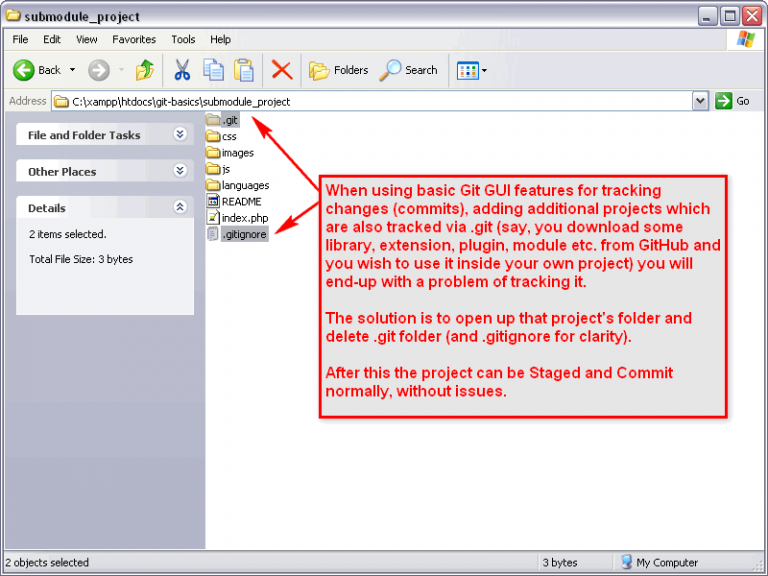This screenshot has height=576, width=768.
Task: Open the Favorites menu
Action: [133, 40]
